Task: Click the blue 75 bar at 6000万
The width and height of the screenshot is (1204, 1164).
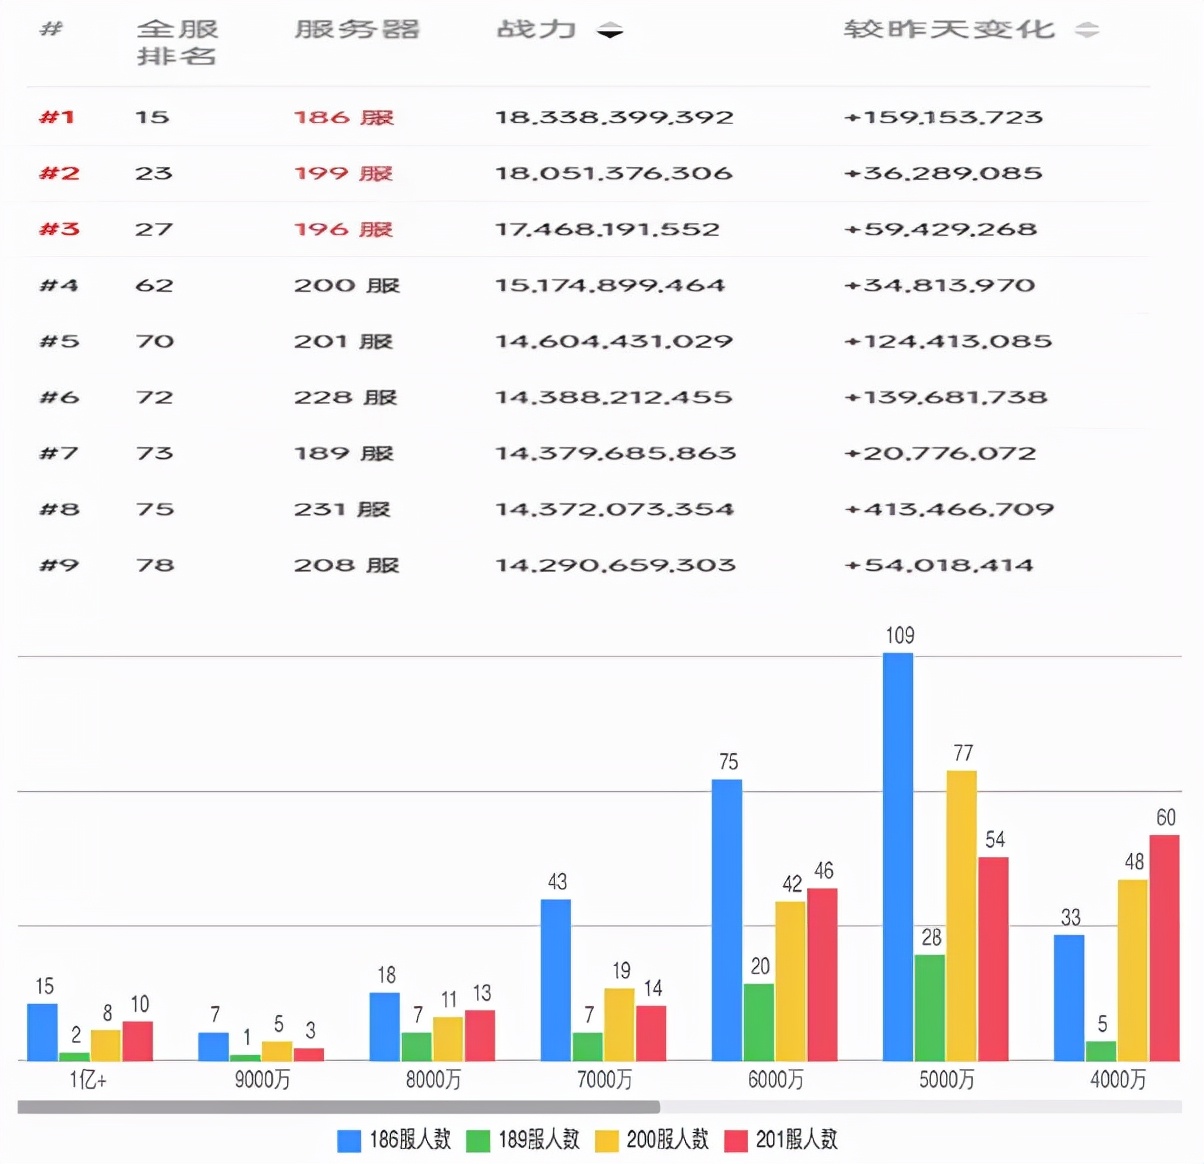Action: click(x=727, y=920)
